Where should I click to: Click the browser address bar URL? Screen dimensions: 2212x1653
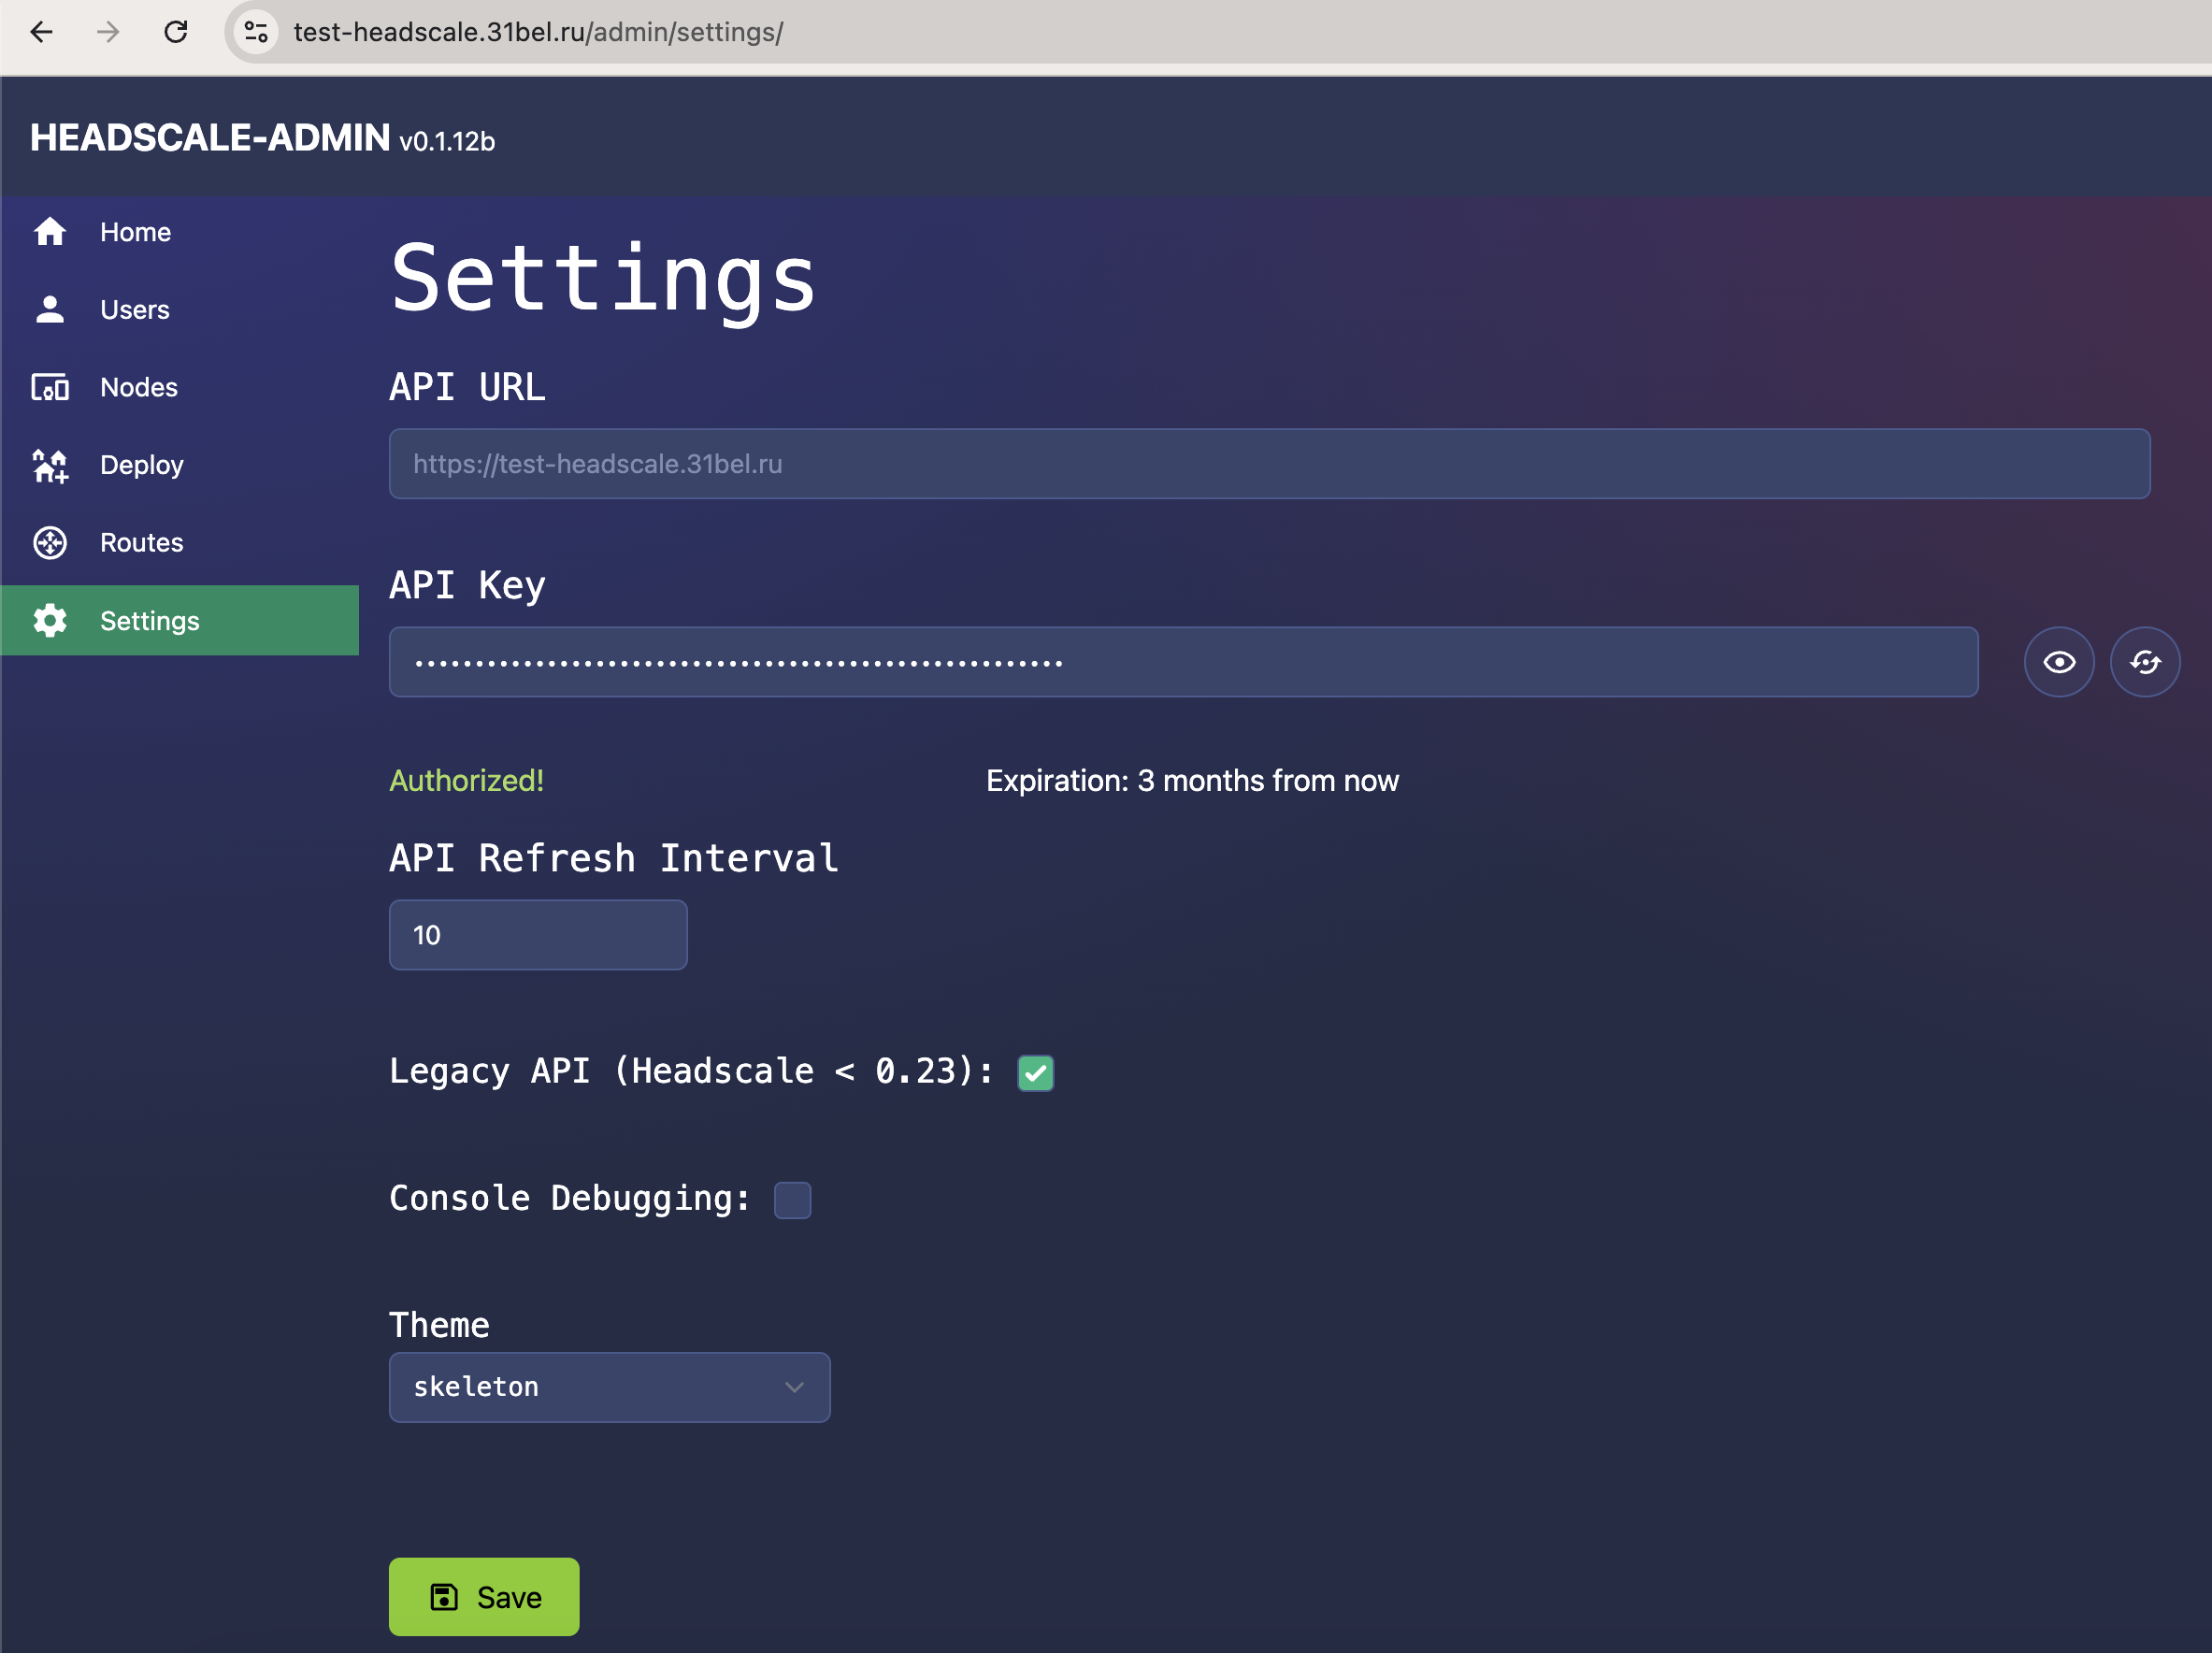(x=538, y=32)
